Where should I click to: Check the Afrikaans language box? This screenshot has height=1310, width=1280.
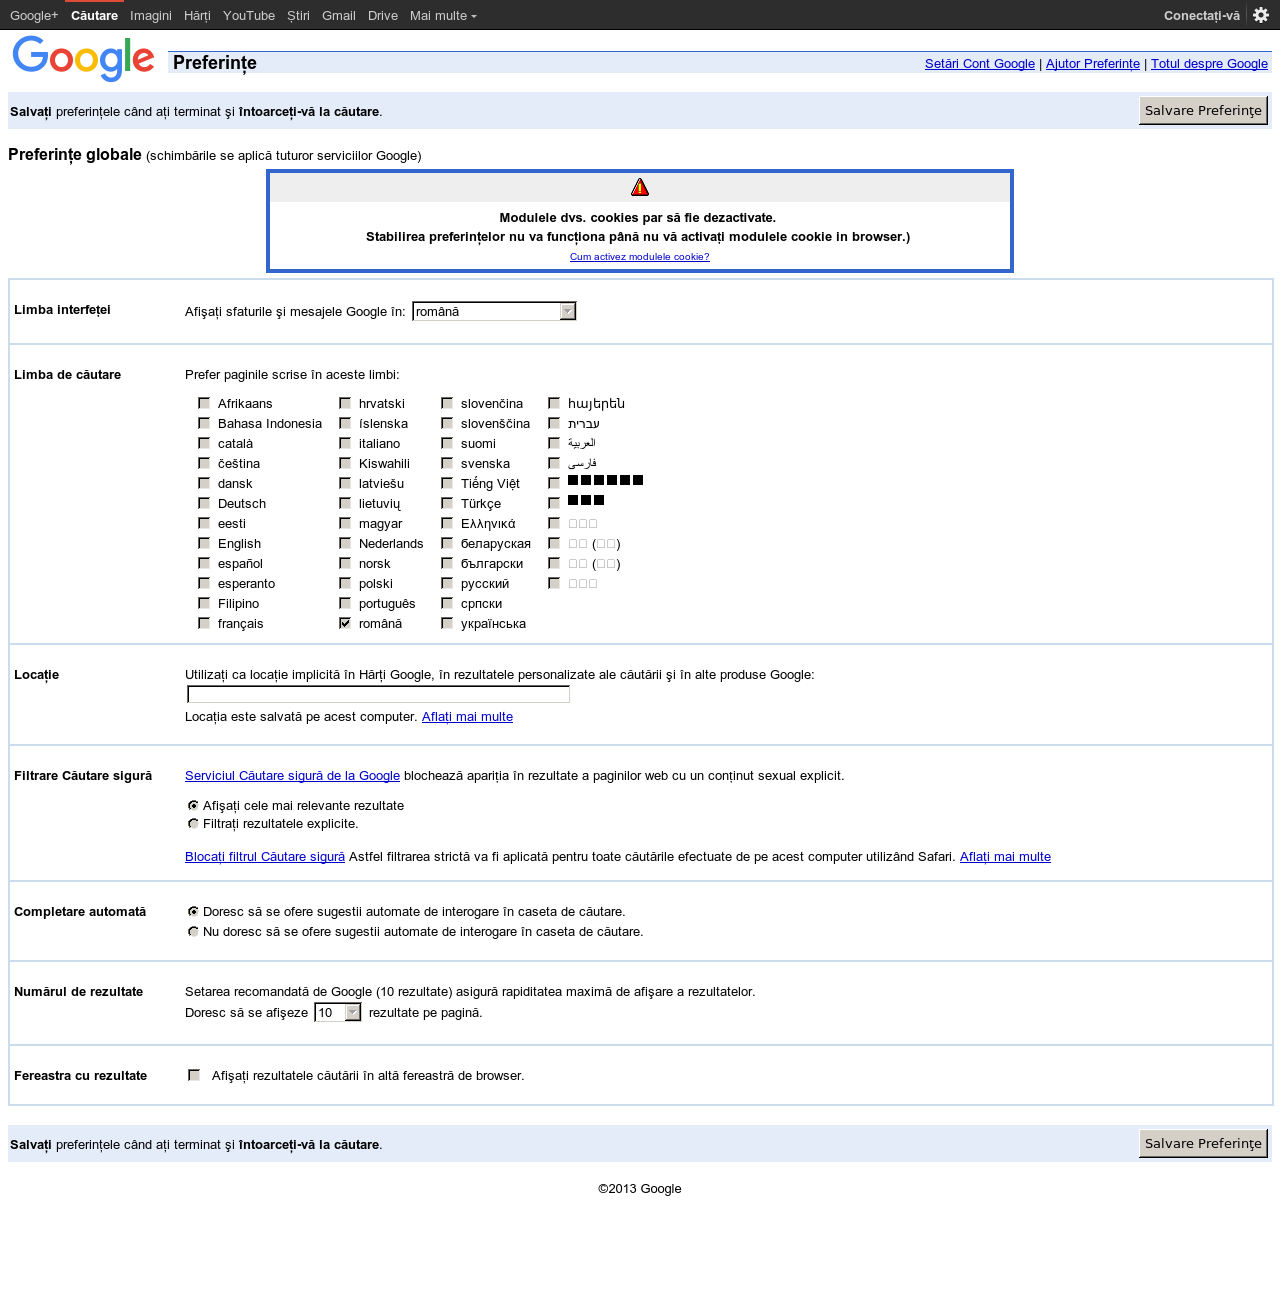[204, 403]
